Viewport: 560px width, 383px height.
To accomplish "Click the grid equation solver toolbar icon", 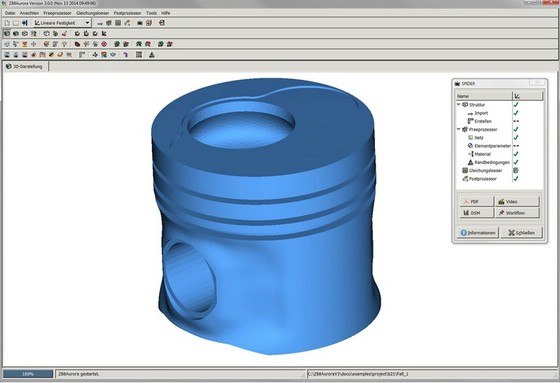I will click(x=118, y=23).
